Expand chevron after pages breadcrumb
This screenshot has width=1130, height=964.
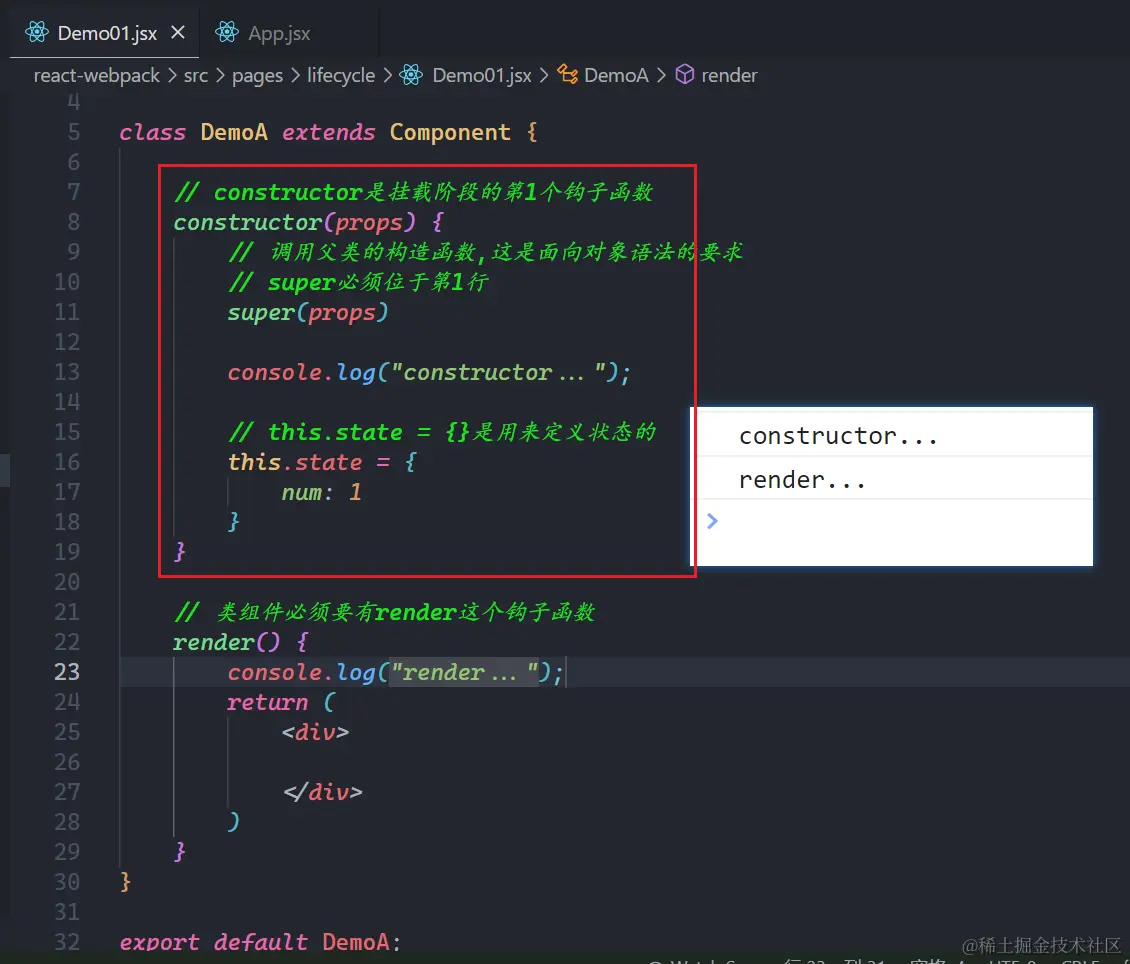[295, 75]
